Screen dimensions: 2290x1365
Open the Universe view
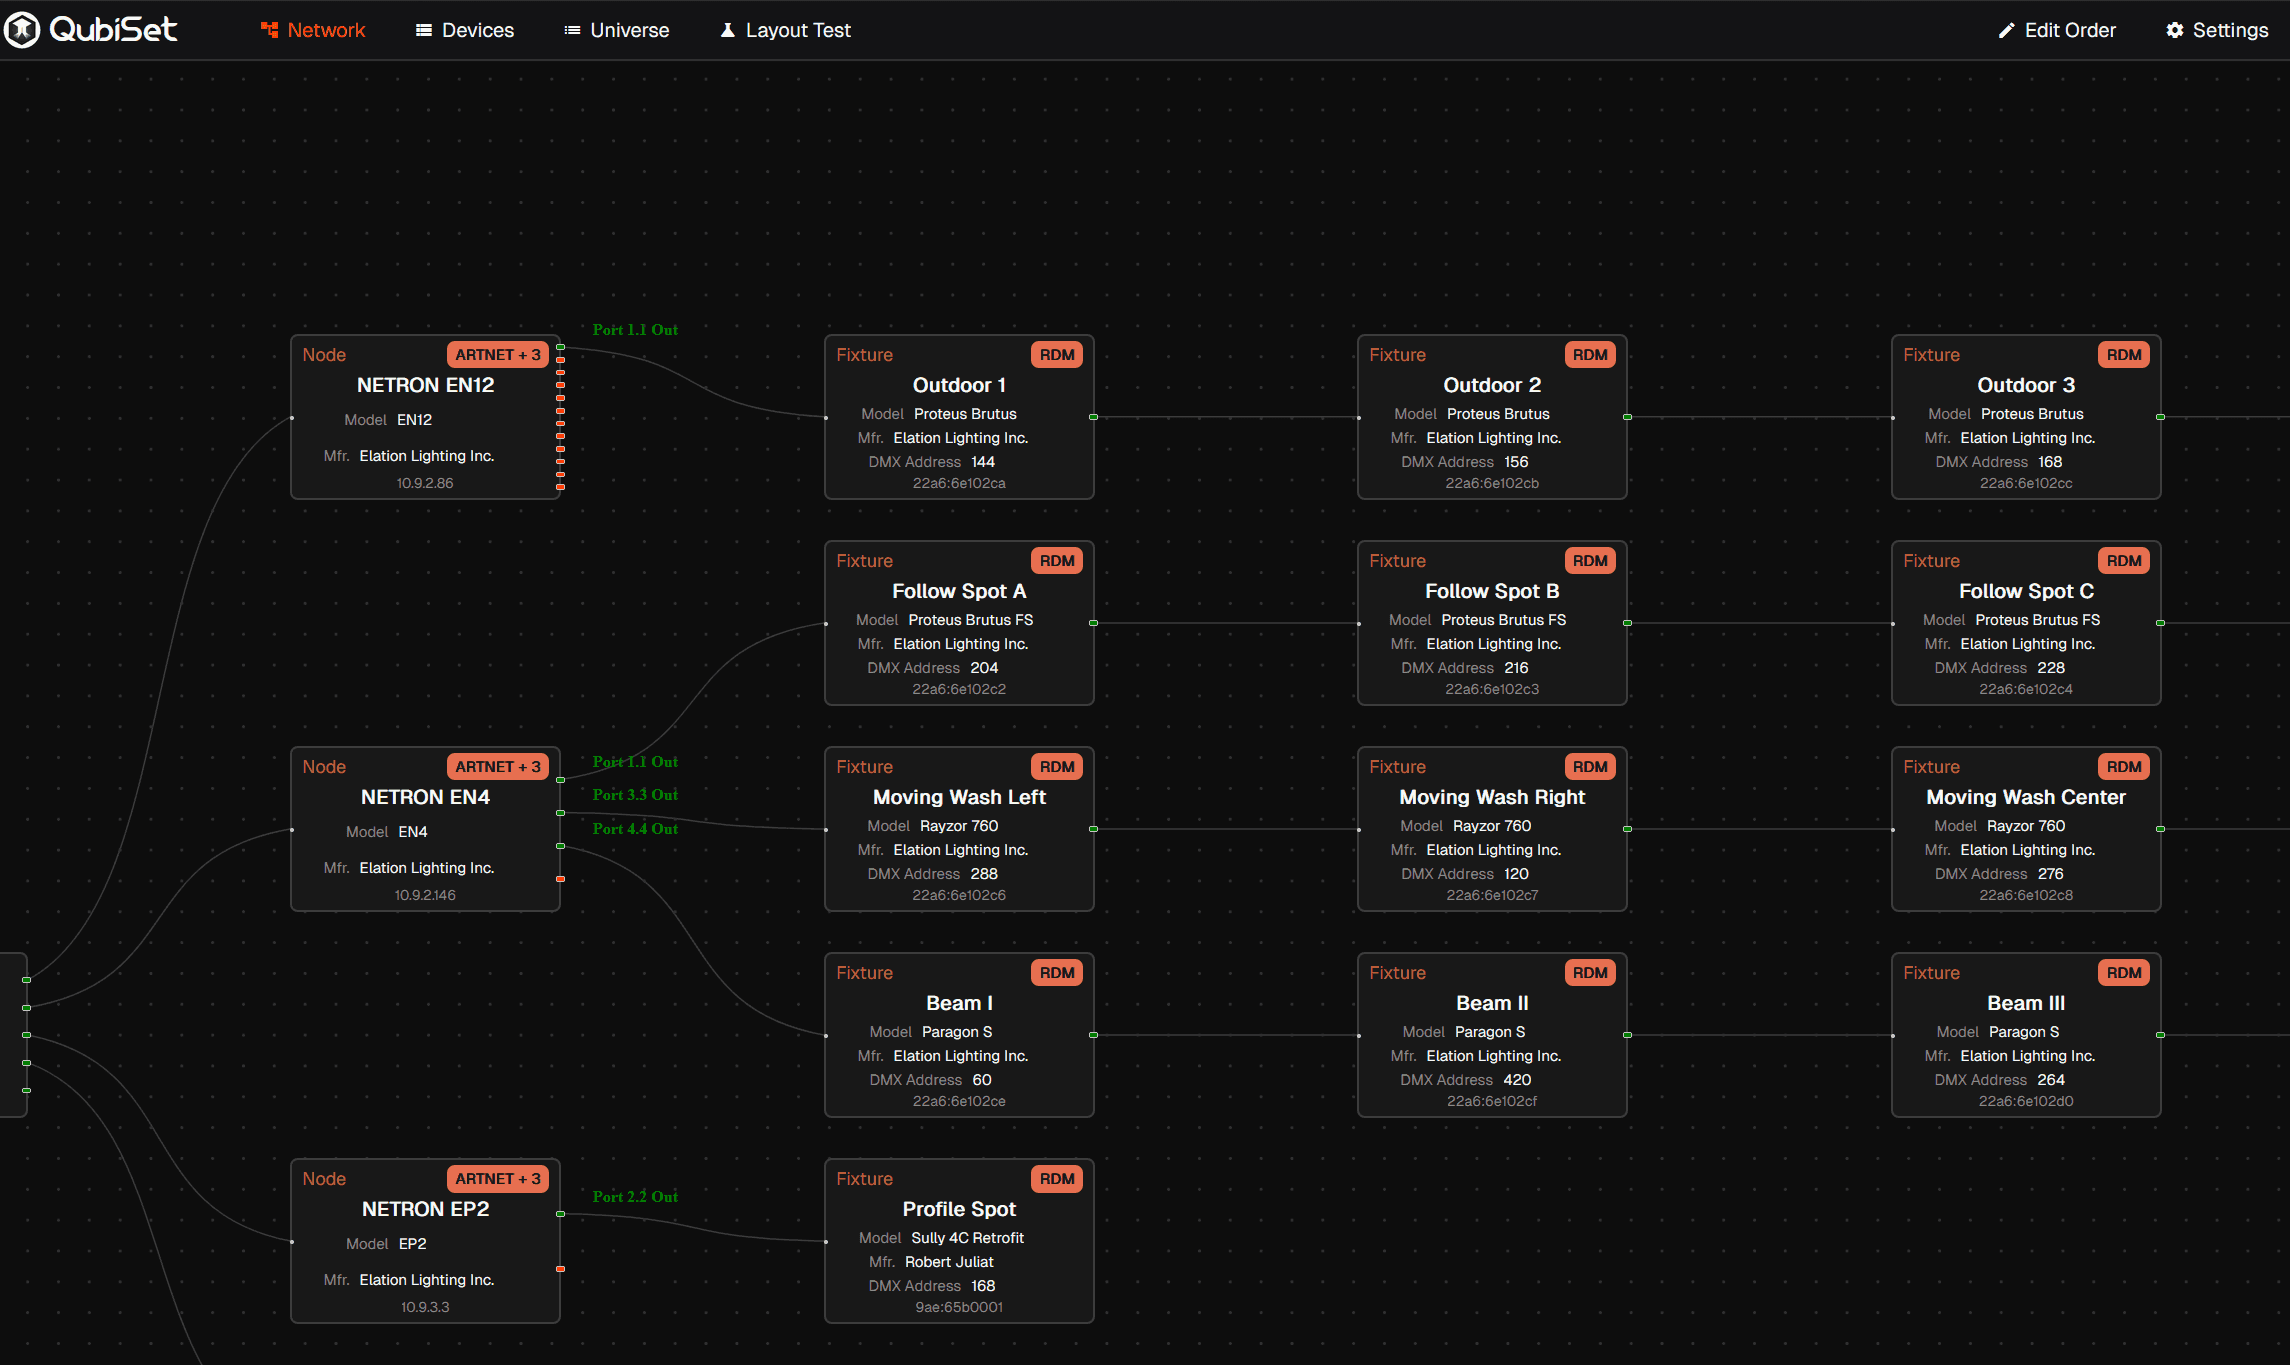click(x=617, y=30)
